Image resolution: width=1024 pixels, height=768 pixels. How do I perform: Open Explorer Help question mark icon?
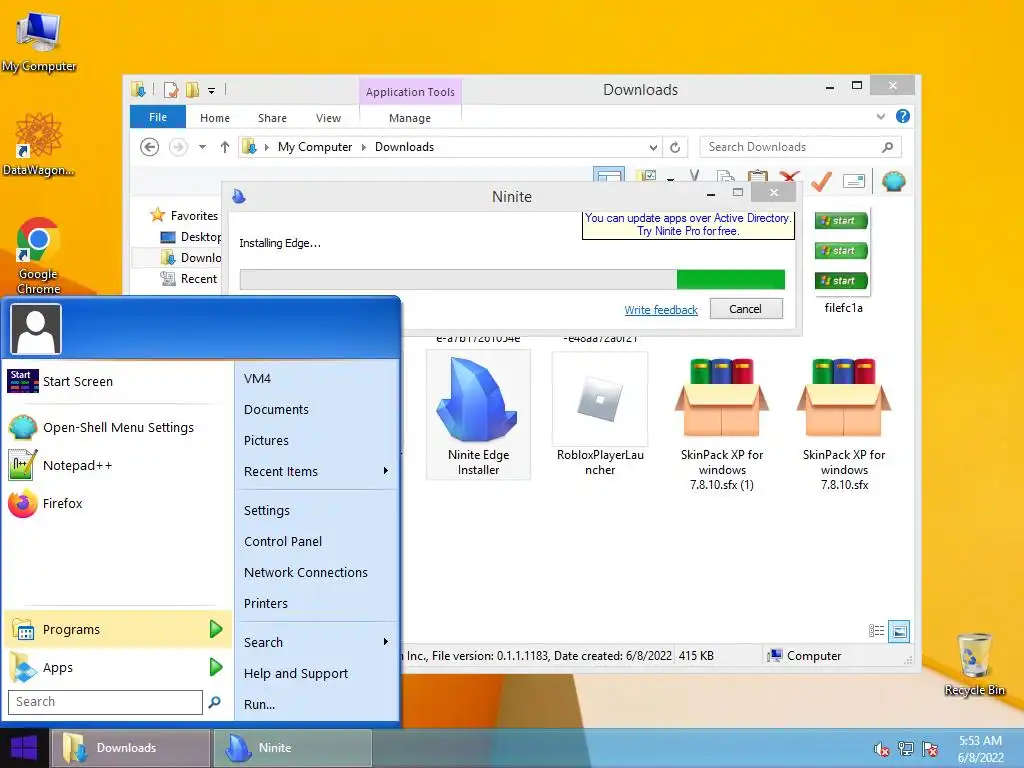(x=903, y=116)
